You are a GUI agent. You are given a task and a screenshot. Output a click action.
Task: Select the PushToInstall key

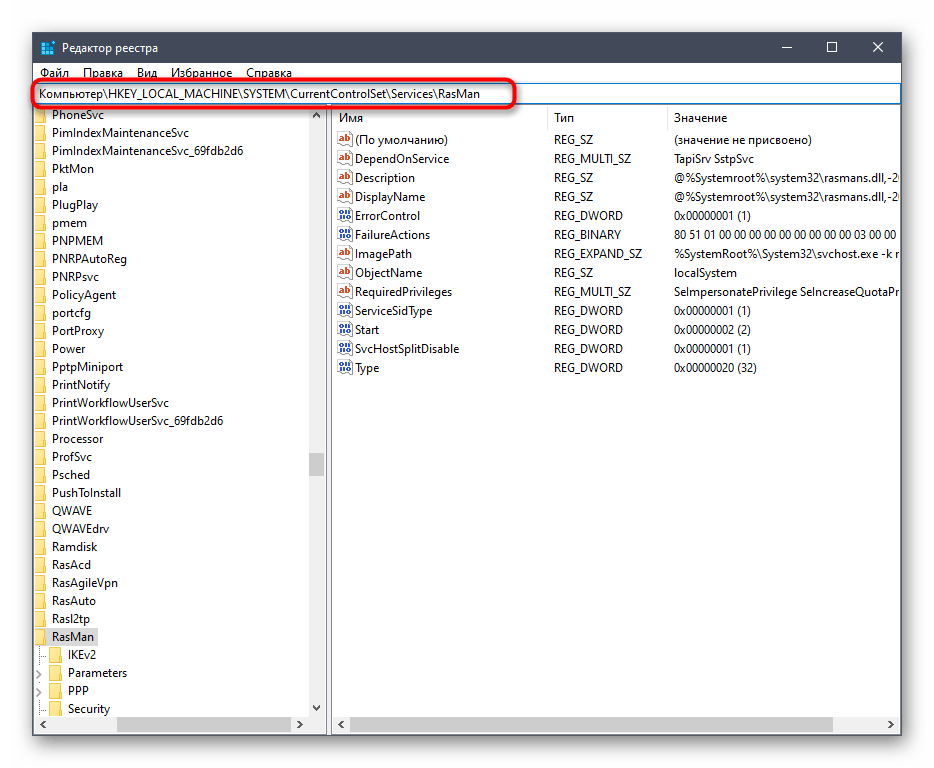click(x=86, y=493)
